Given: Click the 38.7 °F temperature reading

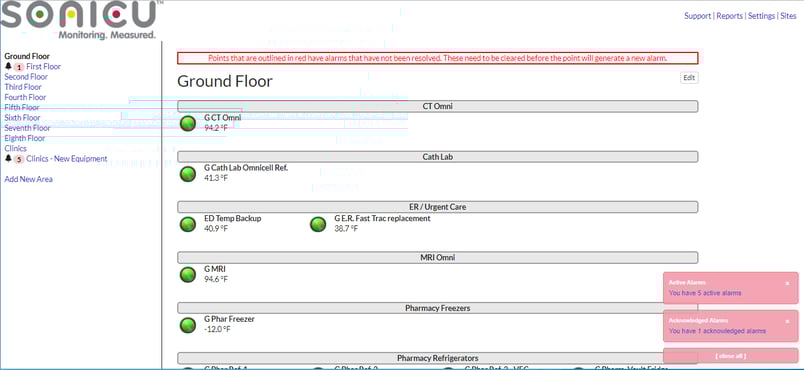Looking at the screenshot, I should [346, 228].
